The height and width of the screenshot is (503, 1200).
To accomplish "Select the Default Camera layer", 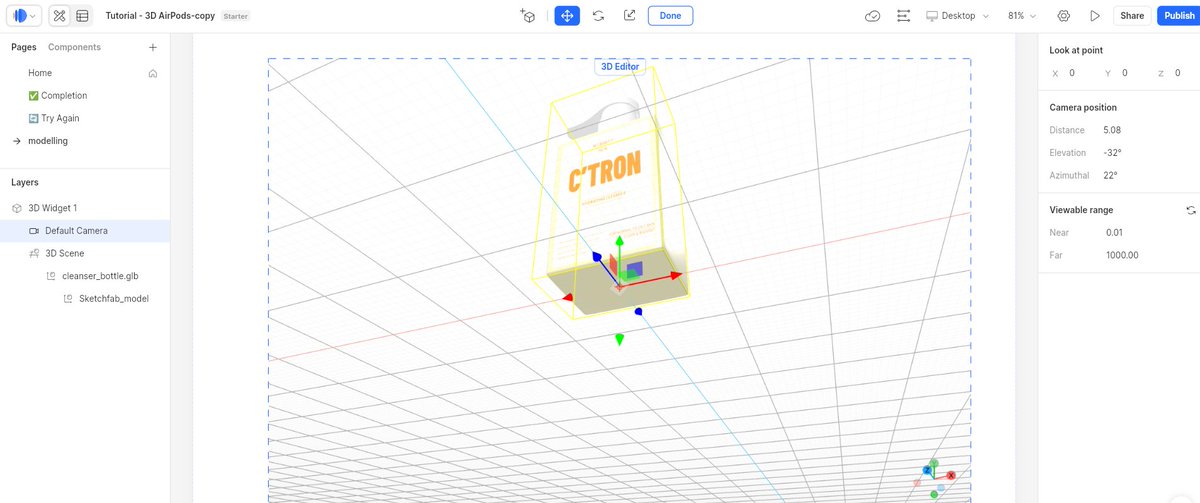I will (x=85, y=231).
